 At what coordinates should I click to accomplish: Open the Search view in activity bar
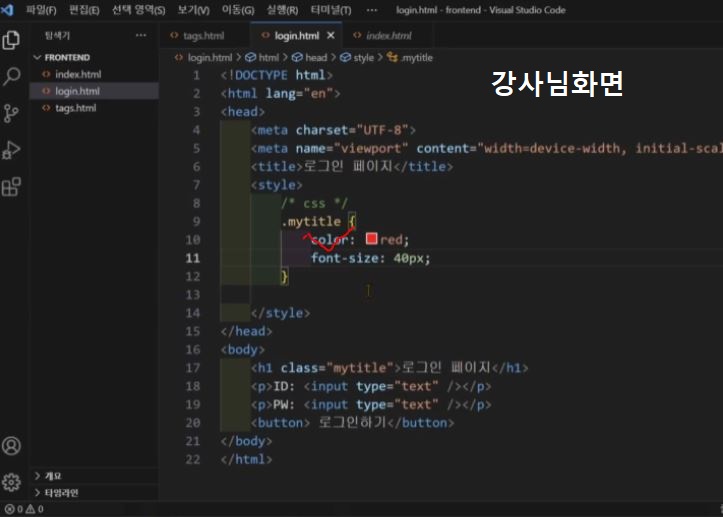[11, 77]
